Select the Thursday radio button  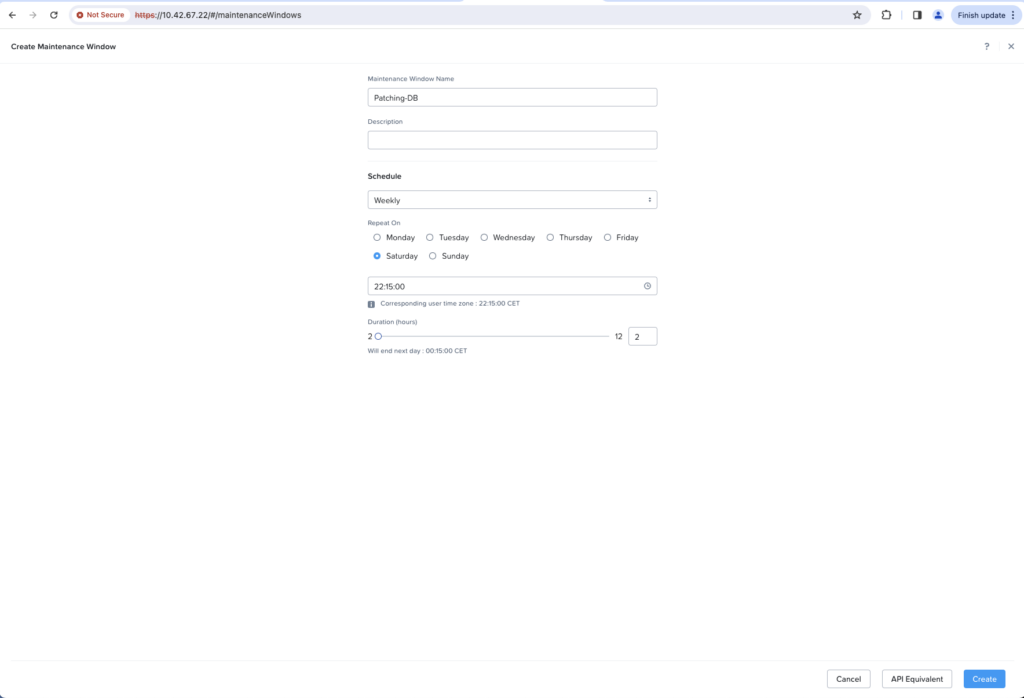click(550, 238)
